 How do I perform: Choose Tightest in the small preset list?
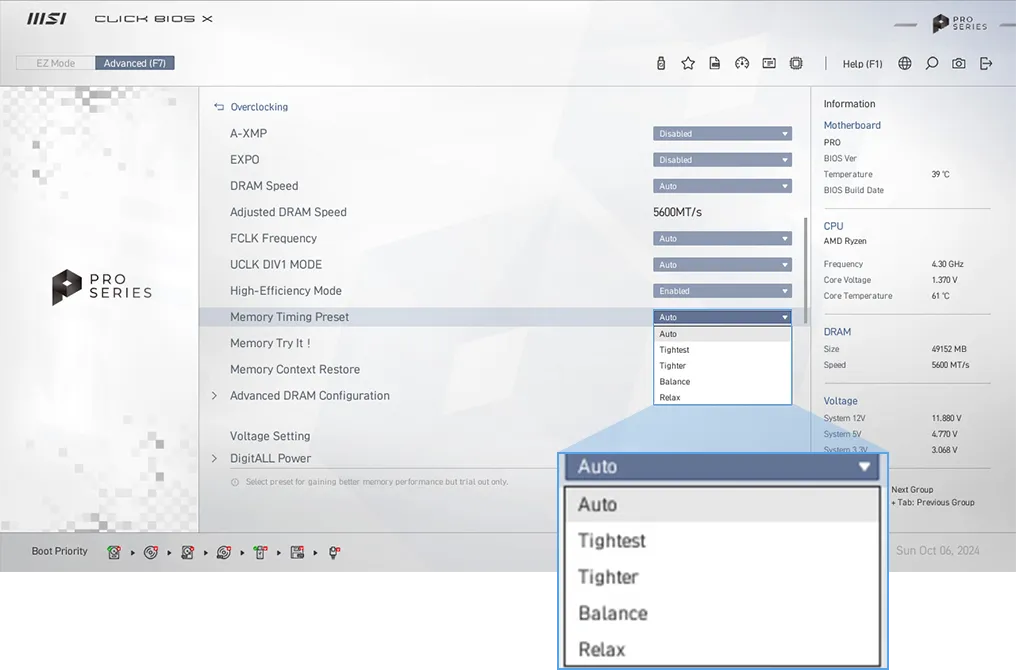click(722, 350)
